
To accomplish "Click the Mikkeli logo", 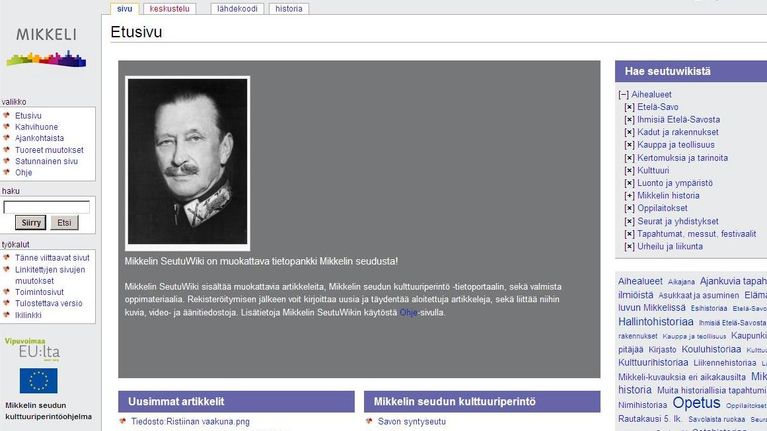I will [x=46, y=47].
